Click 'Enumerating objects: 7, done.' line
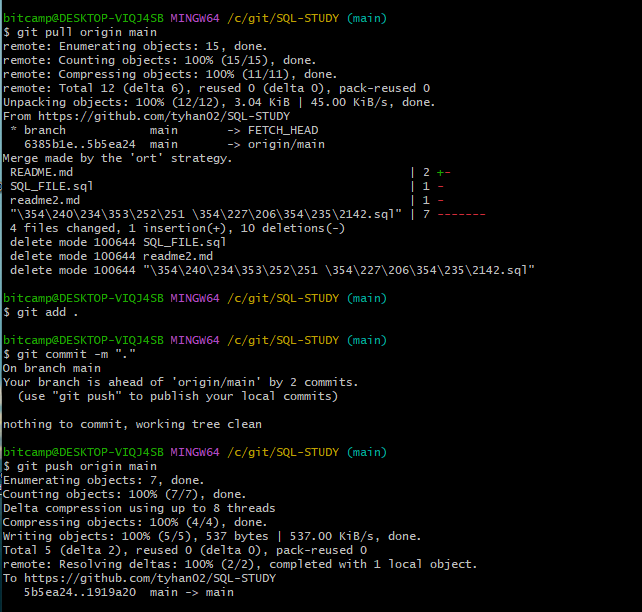The height and width of the screenshot is (612, 642). pos(104,480)
